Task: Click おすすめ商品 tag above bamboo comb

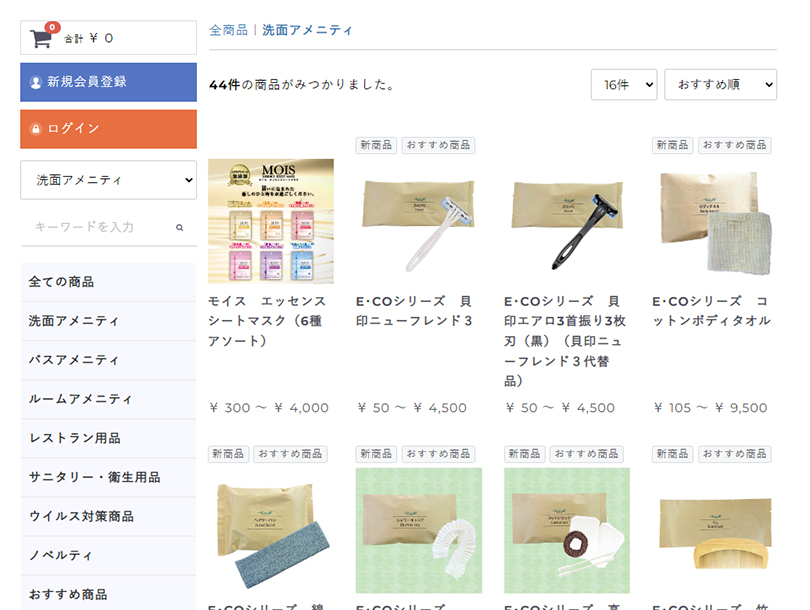Action: 735,454
